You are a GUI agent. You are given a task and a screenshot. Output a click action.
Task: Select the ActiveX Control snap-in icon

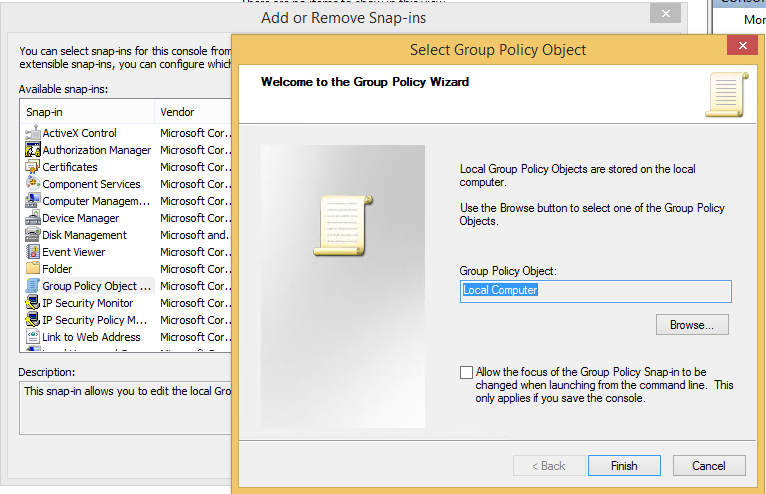(x=33, y=133)
